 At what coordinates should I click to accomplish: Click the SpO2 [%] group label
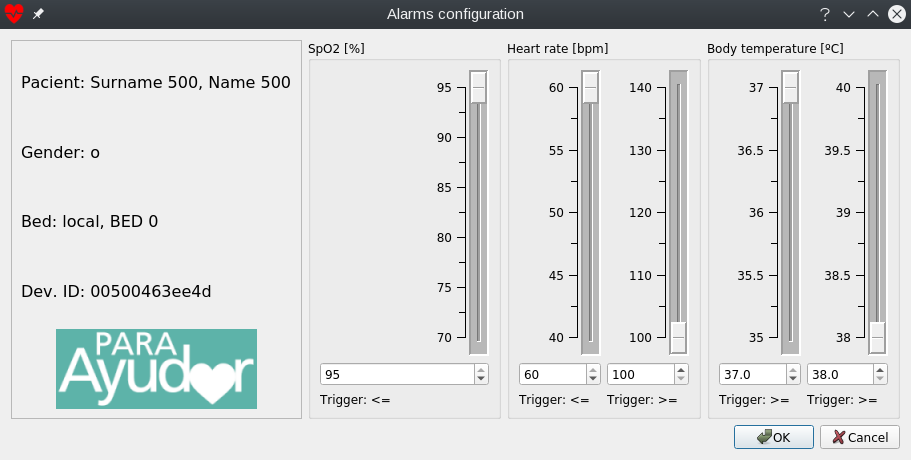tap(336, 49)
